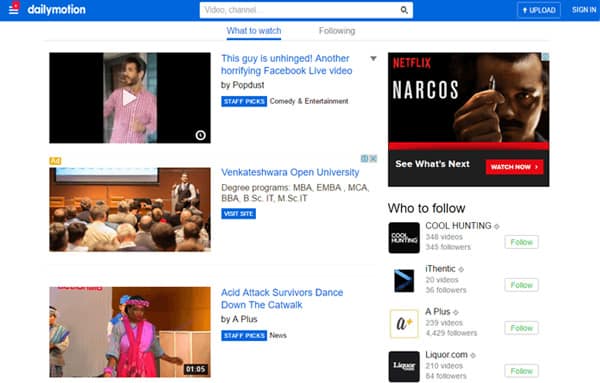This screenshot has width=600, height=383.
Task: Click the '20 videos' text under iThentic
Action: pyautogui.click(x=442, y=280)
